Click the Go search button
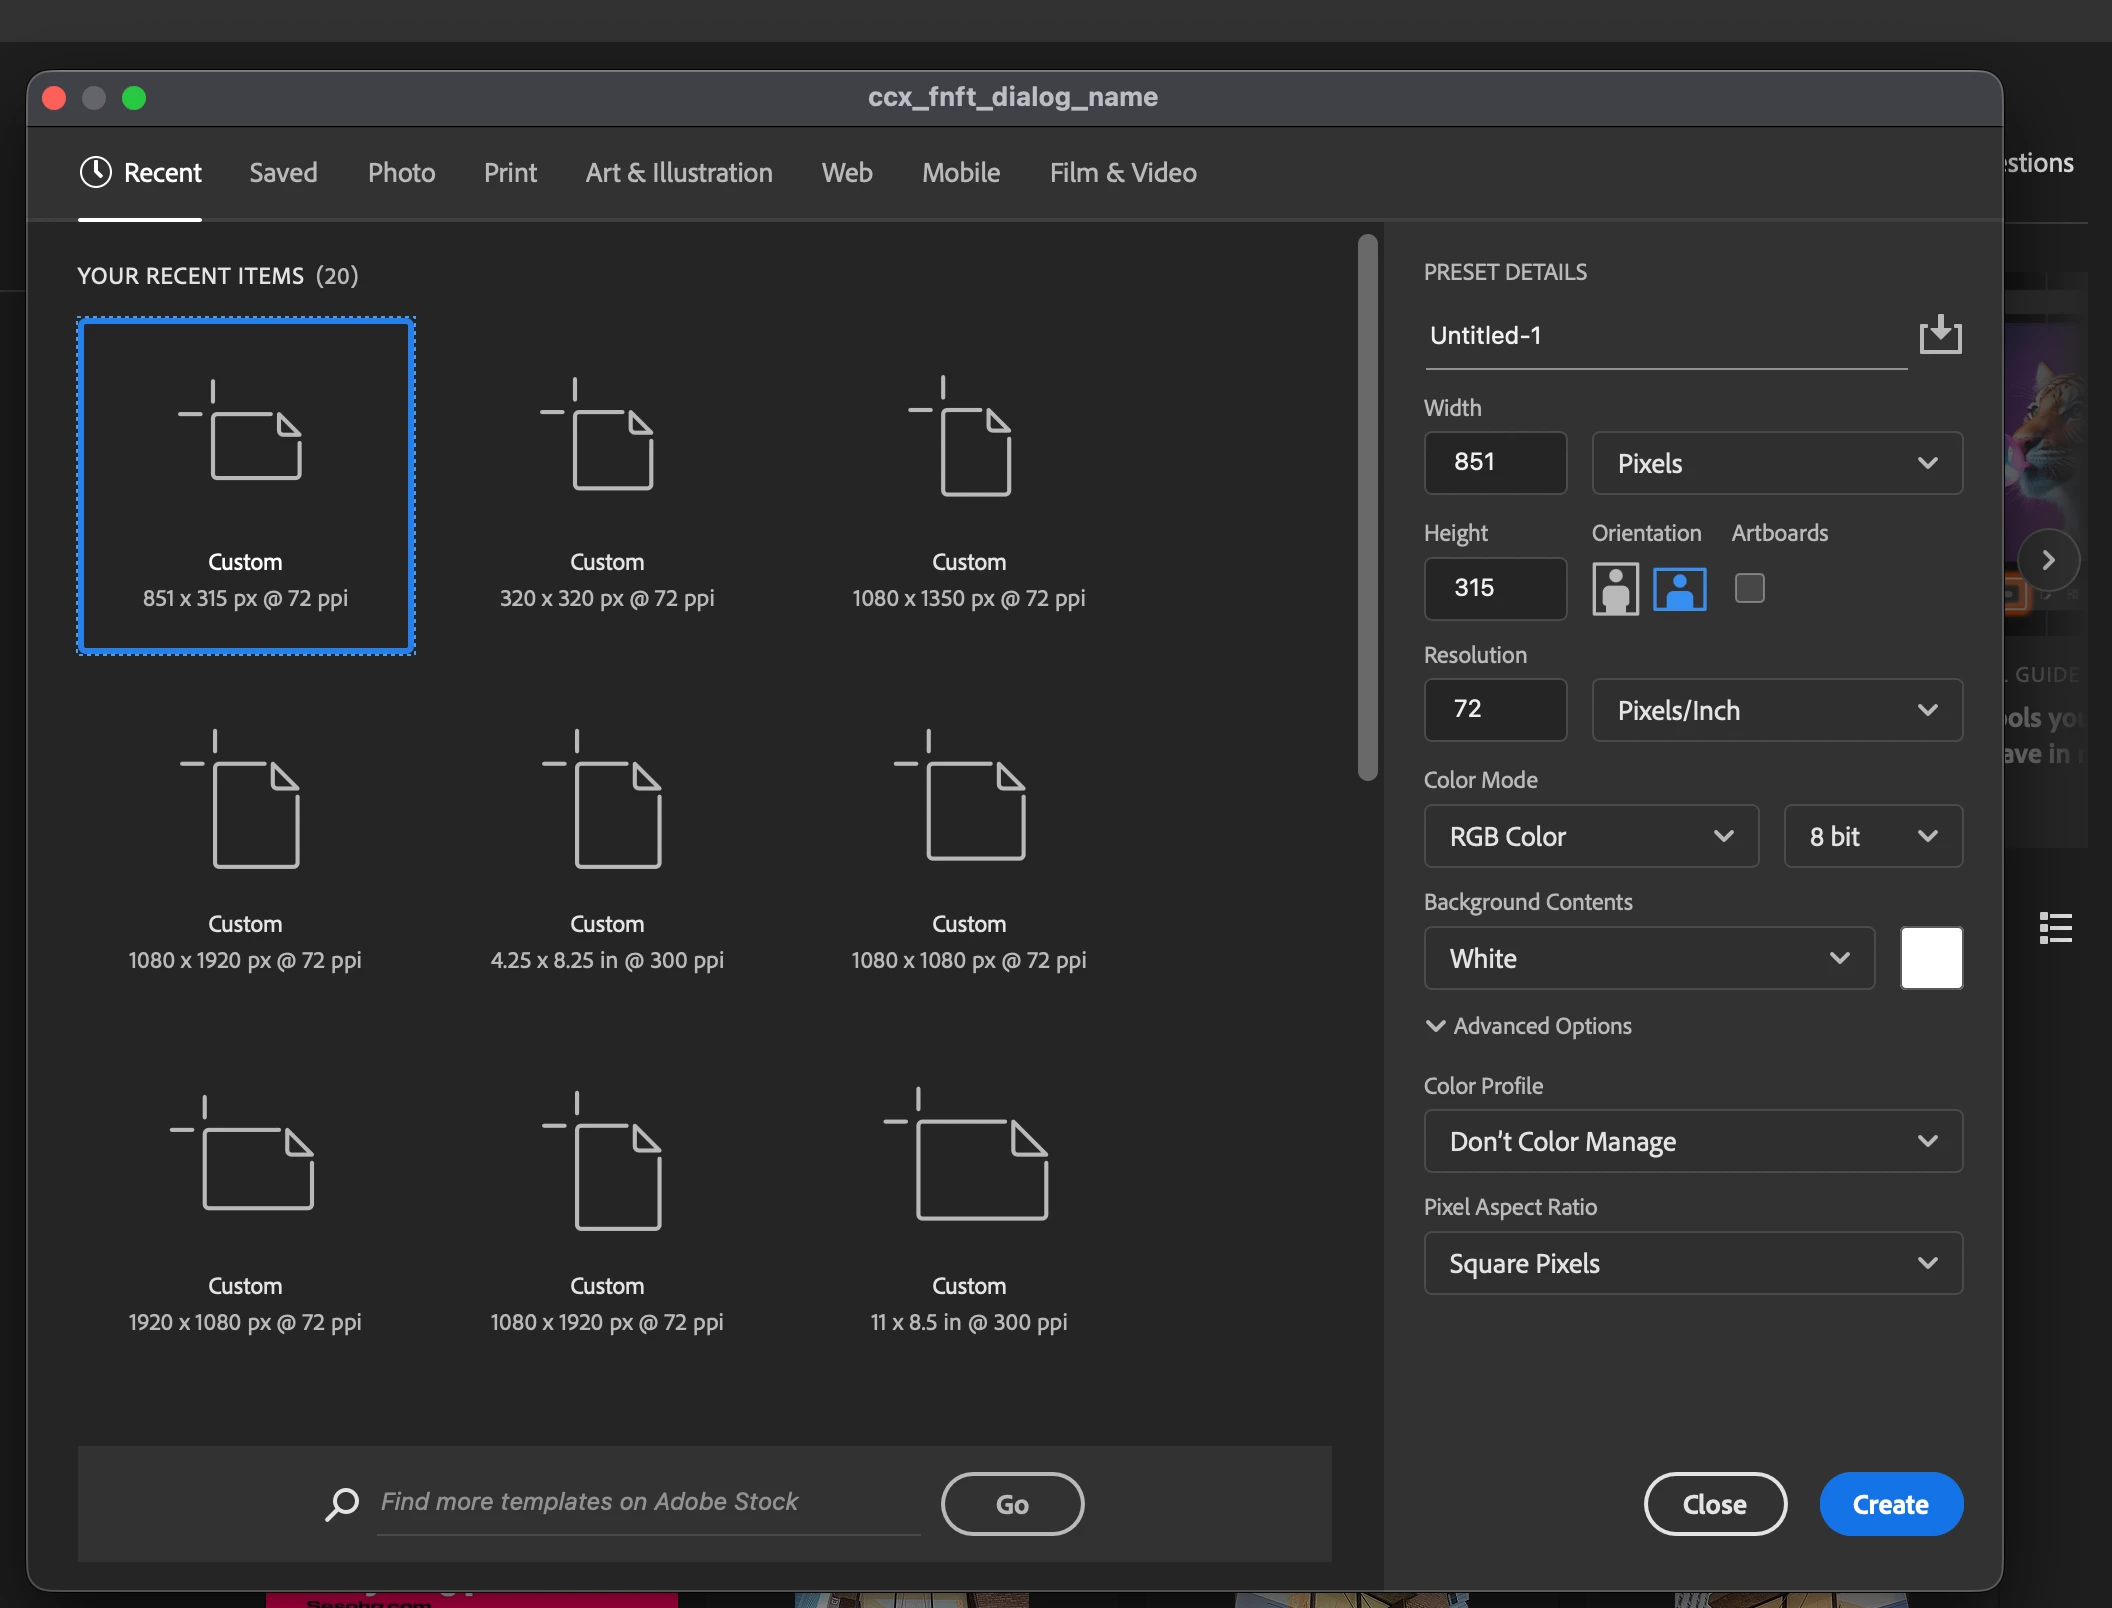Image resolution: width=2112 pixels, height=1608 pixels. (x=1012, y=1504)
